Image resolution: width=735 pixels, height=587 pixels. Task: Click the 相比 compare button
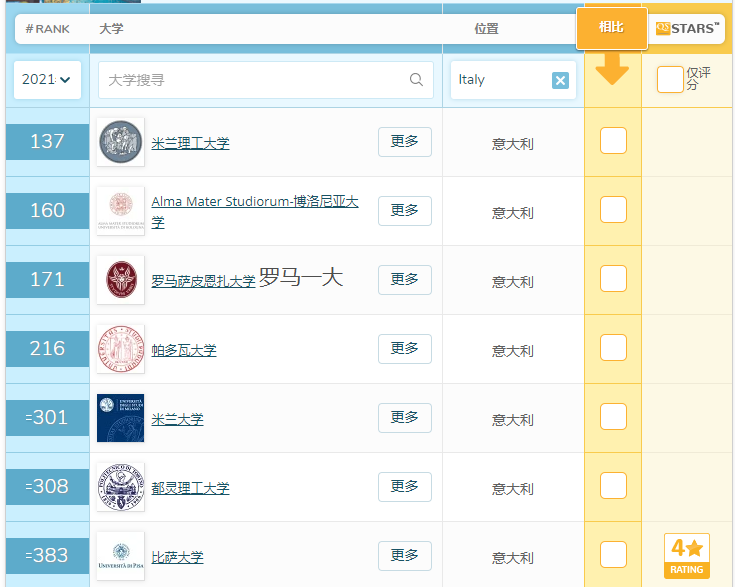click(612, 28)
